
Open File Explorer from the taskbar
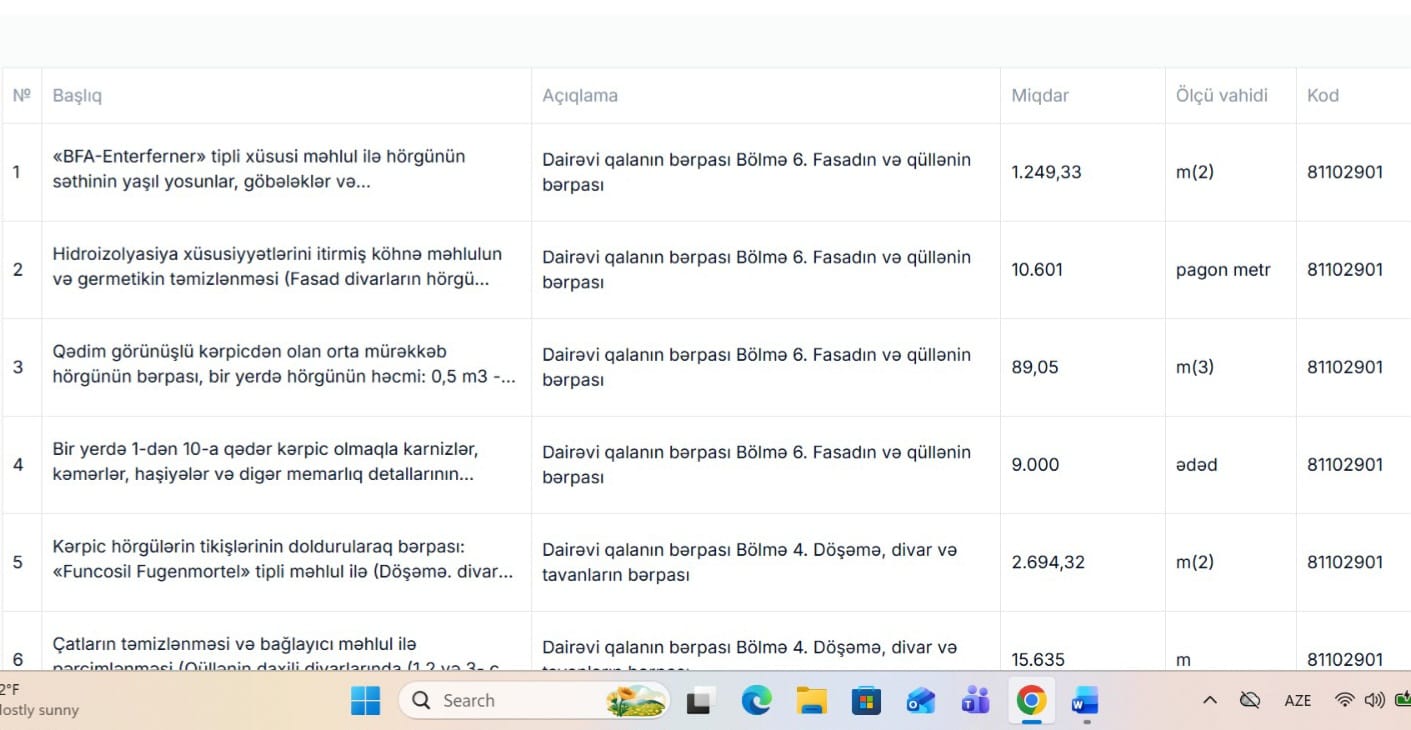pos(811,701)
